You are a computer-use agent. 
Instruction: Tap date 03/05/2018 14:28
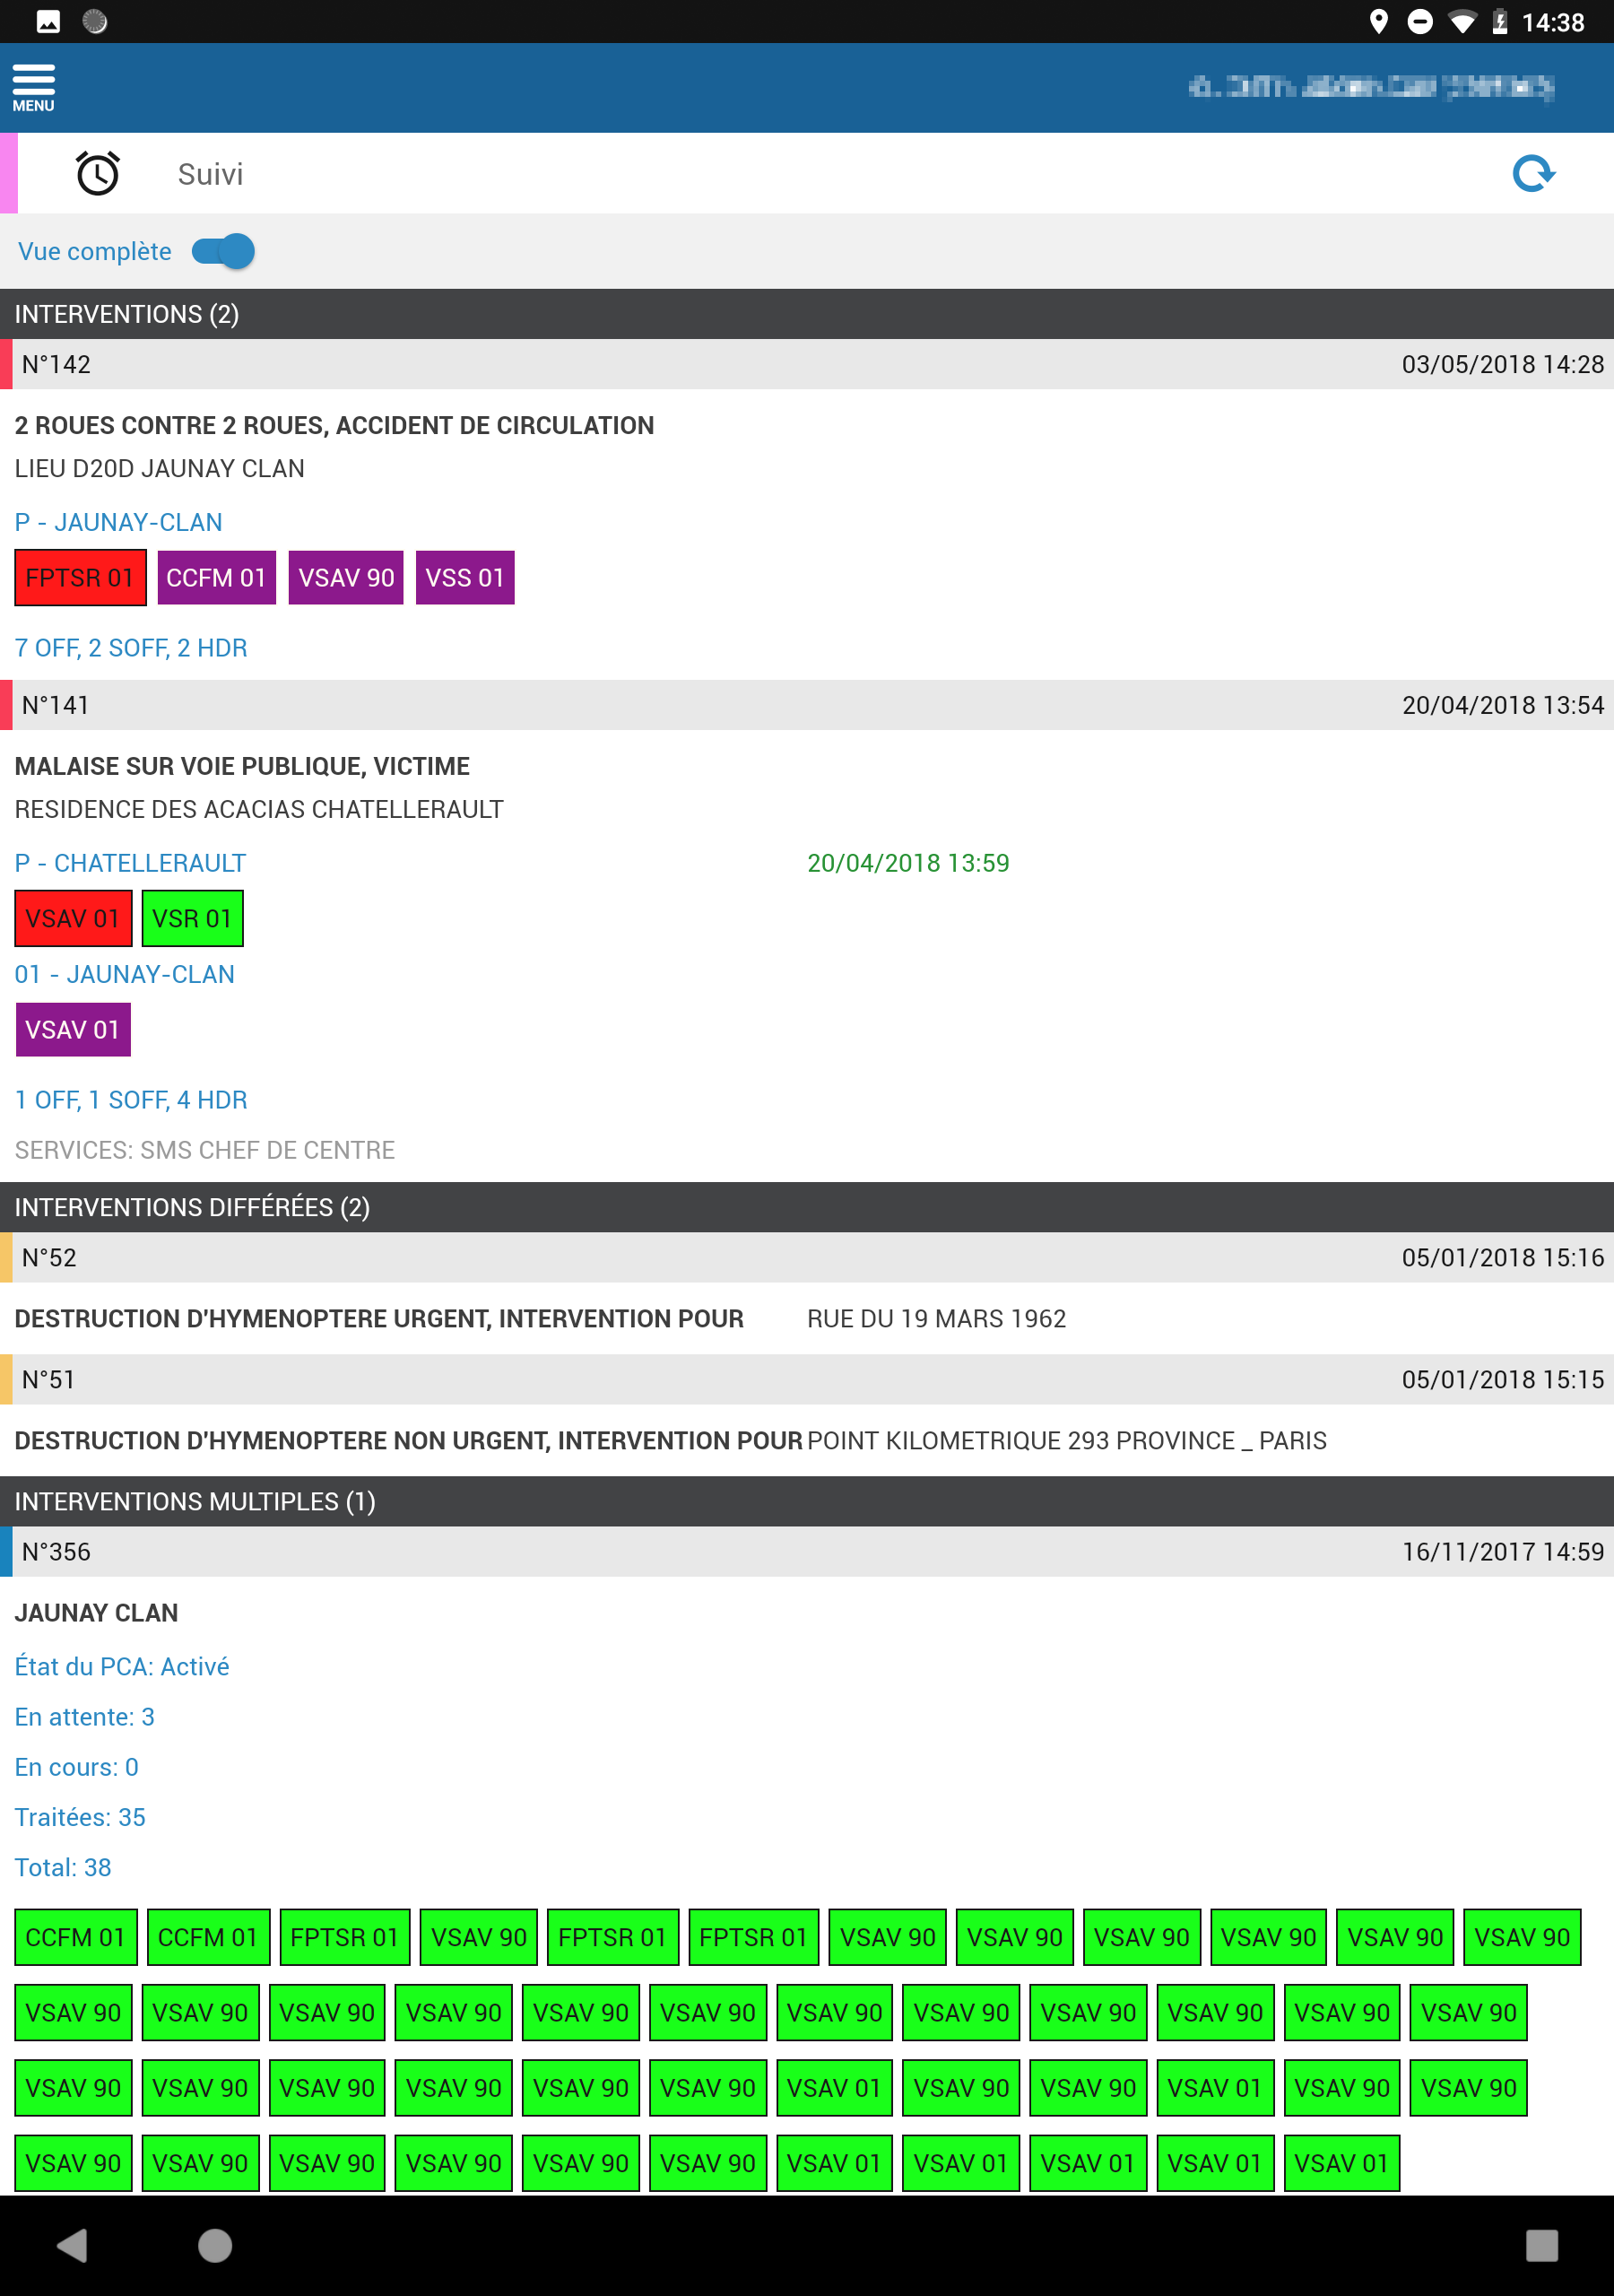(x=1503, y=364)
